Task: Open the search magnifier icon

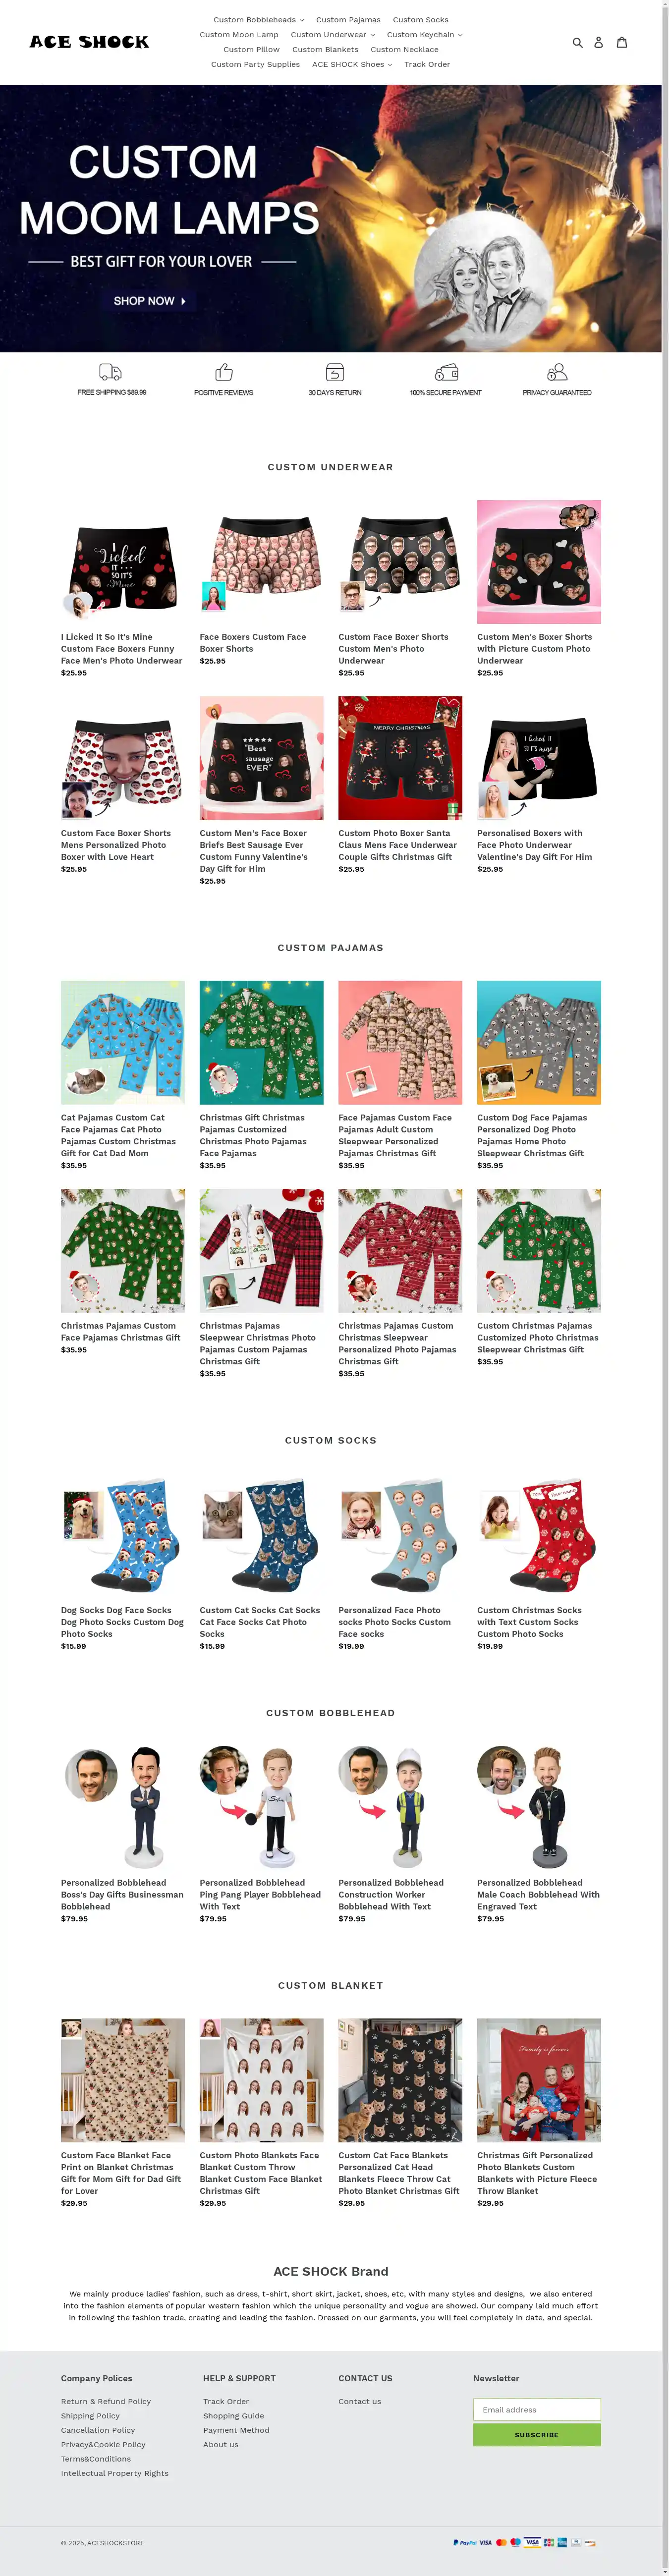Action: [x=577, y=42]
